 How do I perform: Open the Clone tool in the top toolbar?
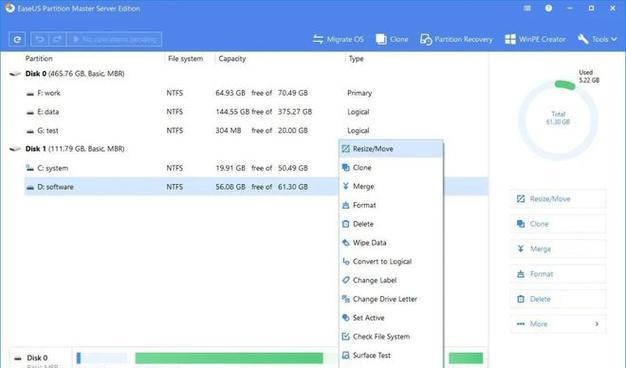[392, 39]
